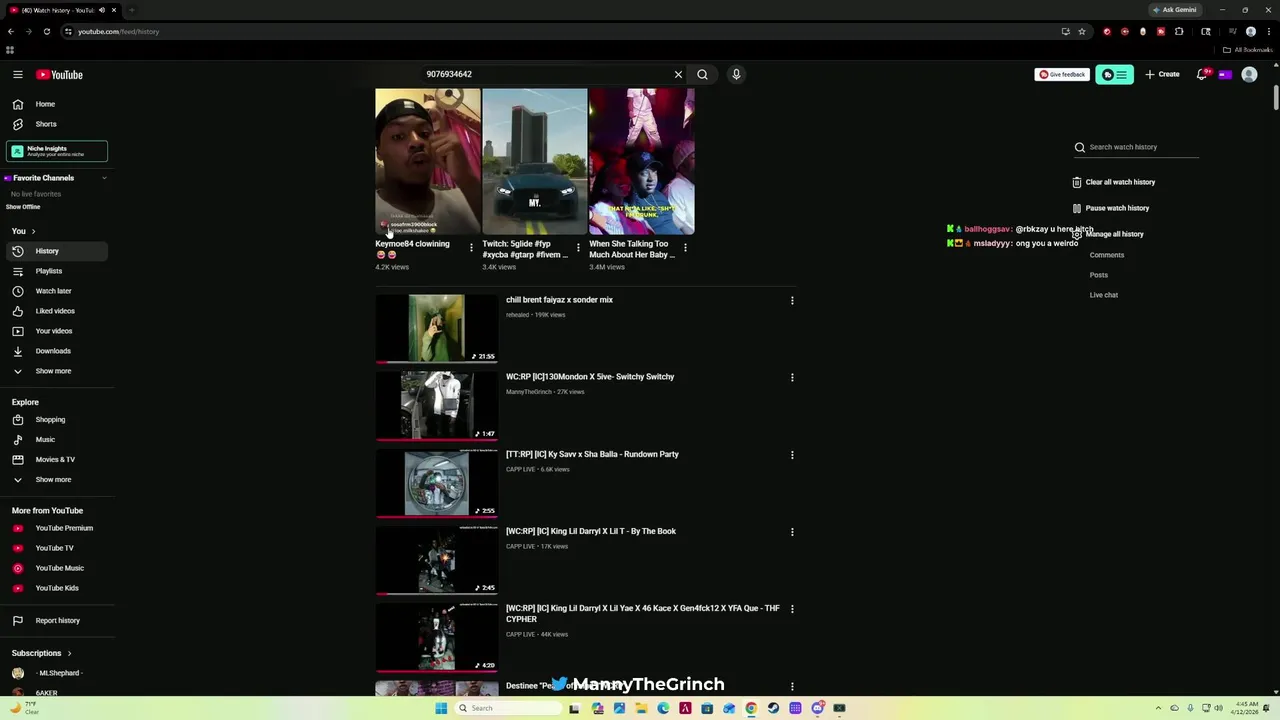Clear the search box text with X
This screenshot has width=1280, height=720.
[678, 74]
